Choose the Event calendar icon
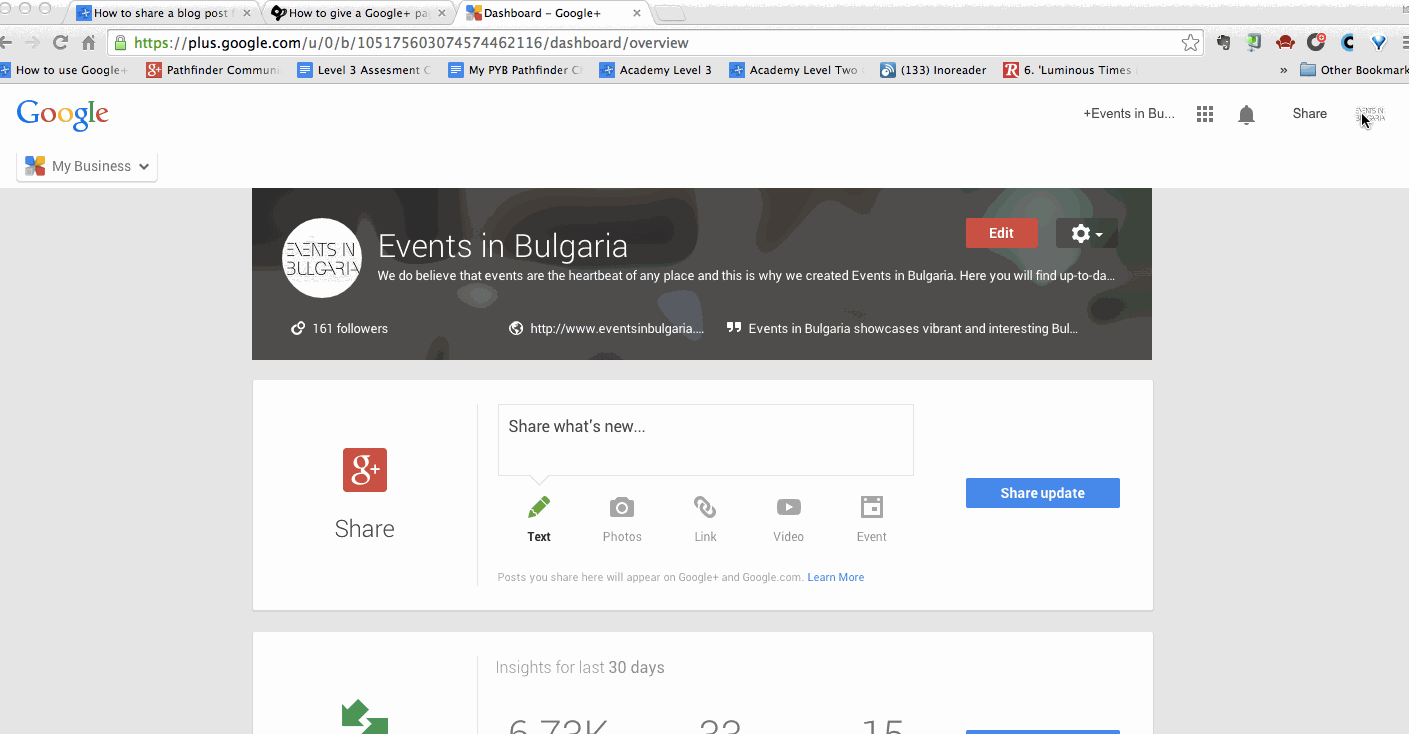Image resolution: width=1409 pixels, height=734 pixels. pyautogui.click(x=872, y=507)
